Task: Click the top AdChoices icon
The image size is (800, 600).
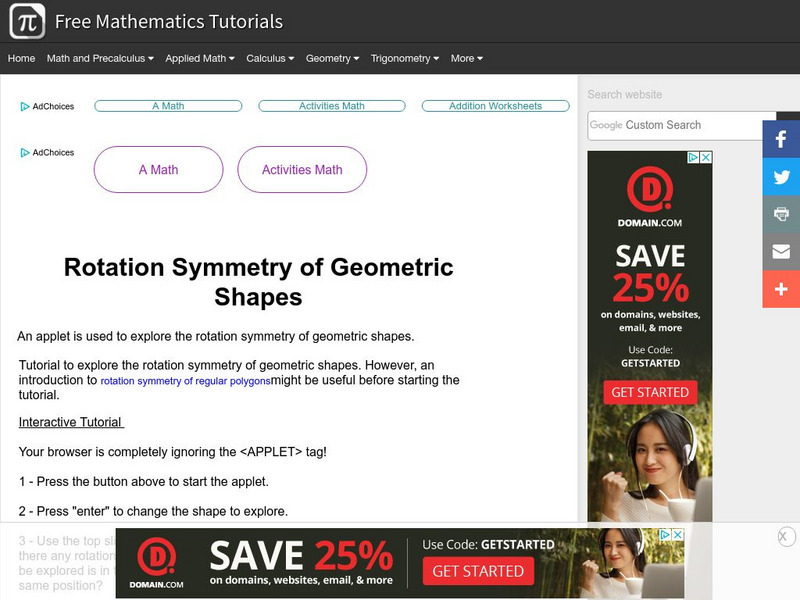Action: point(24,106)
